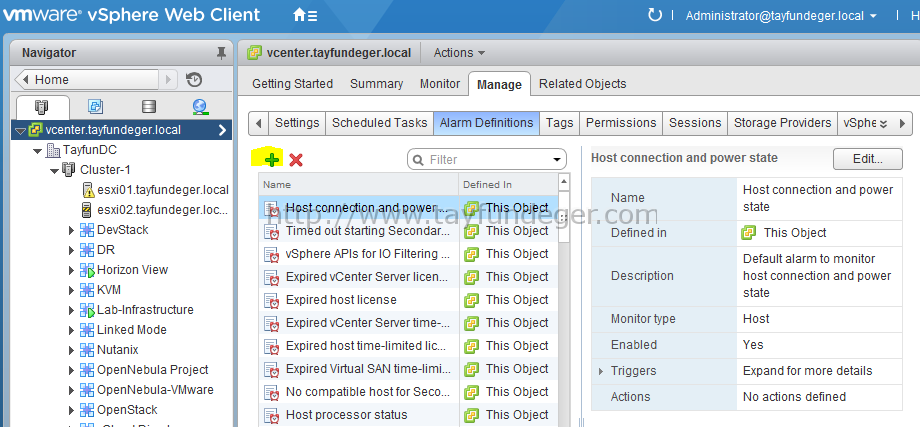The width and height of the screenshot is (920, 427).
Task: Switch to the Tags sub-tab
Action: tap(559, 123)
